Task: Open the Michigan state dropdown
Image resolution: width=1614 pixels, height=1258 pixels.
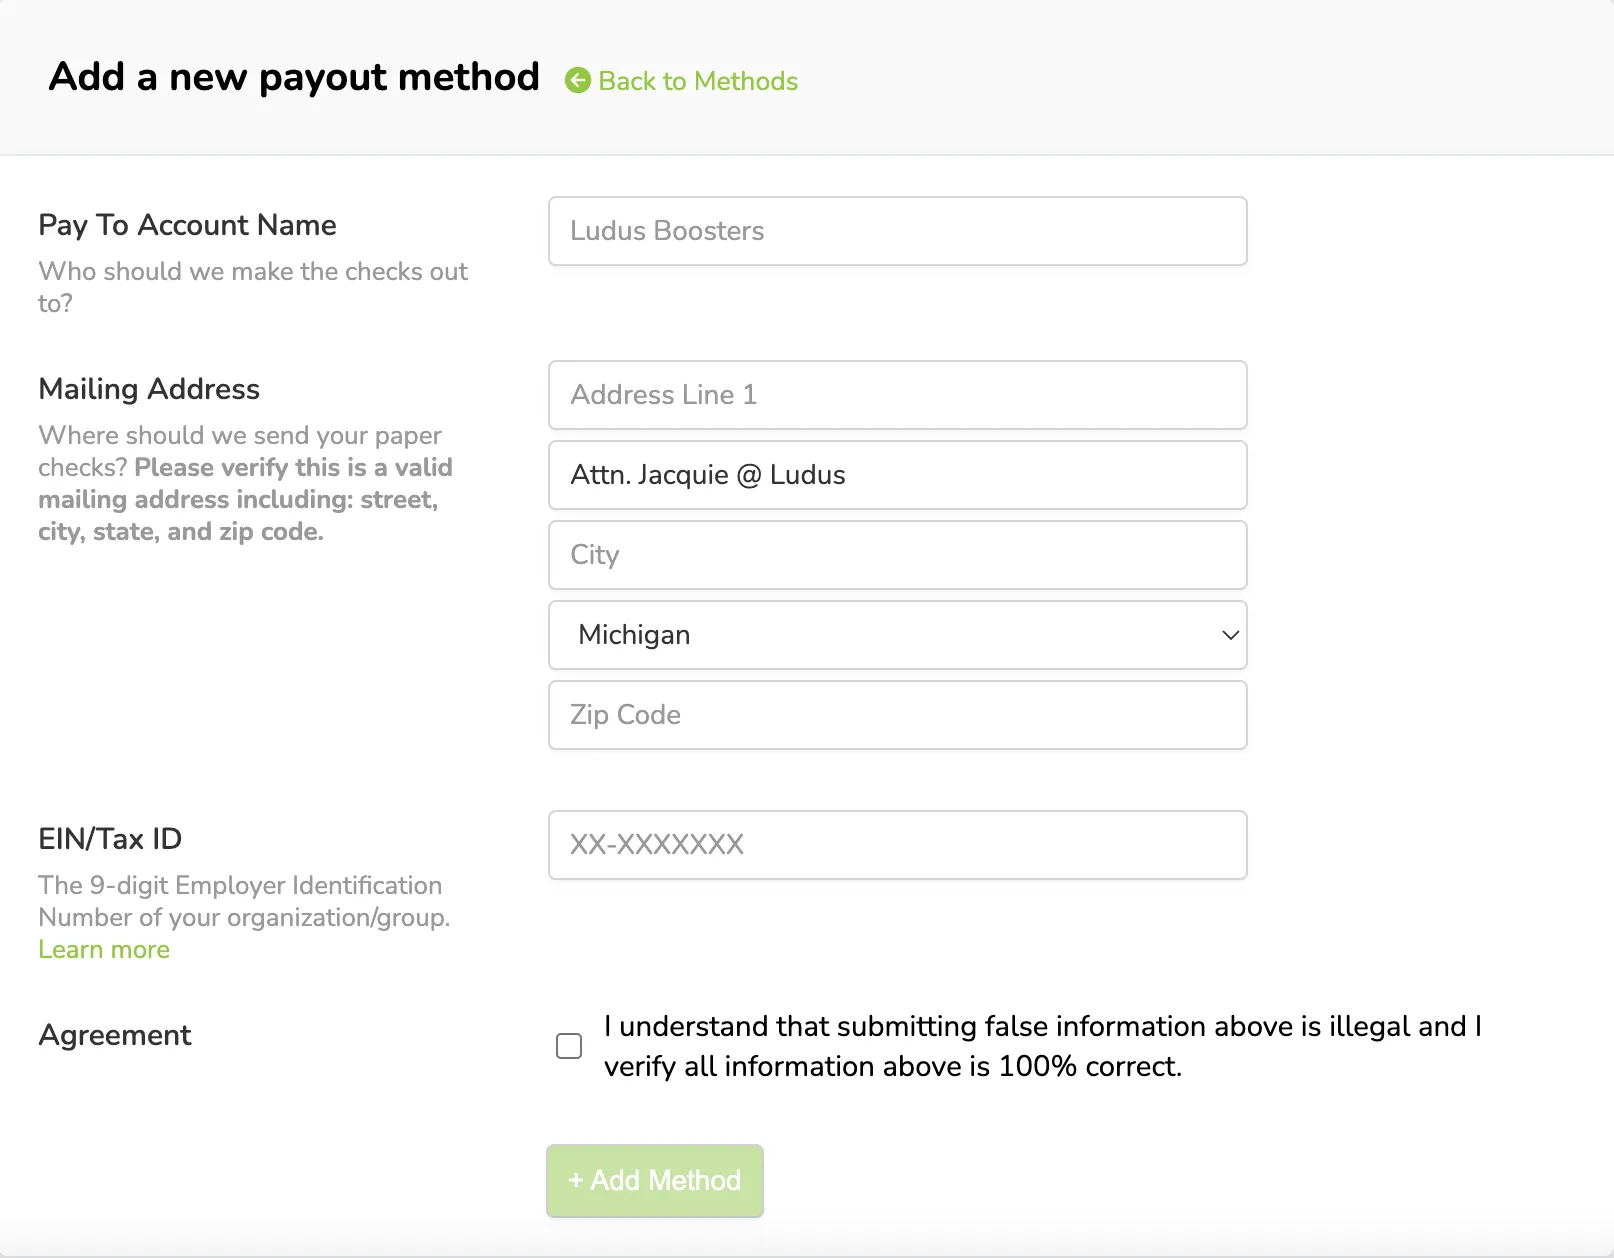Action: coord(897,635)
